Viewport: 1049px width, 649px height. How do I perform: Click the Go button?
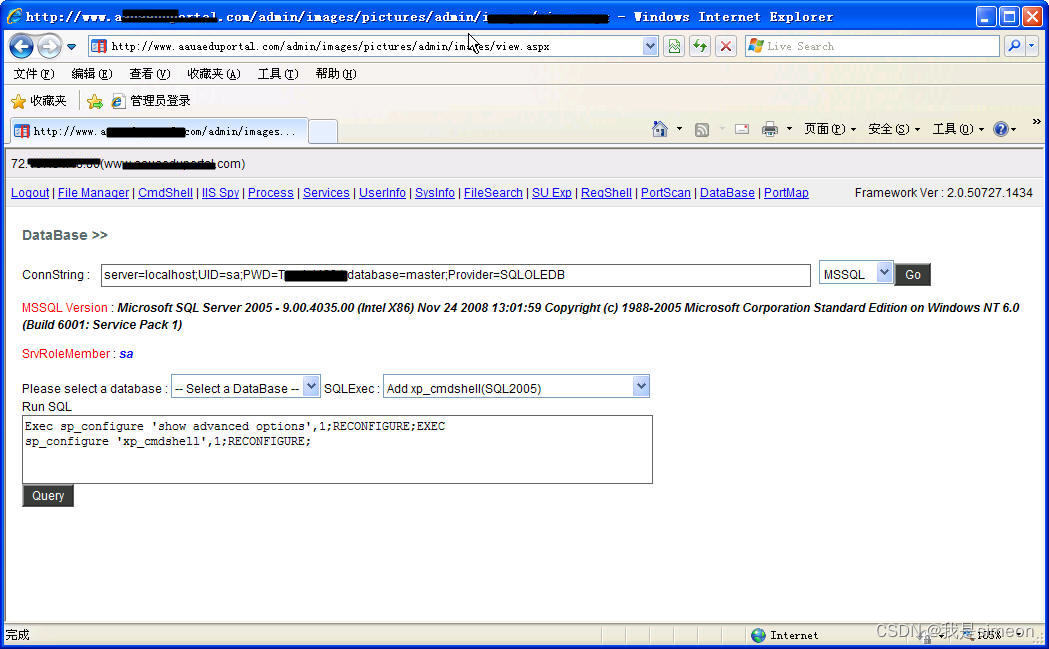click(913, 274)
